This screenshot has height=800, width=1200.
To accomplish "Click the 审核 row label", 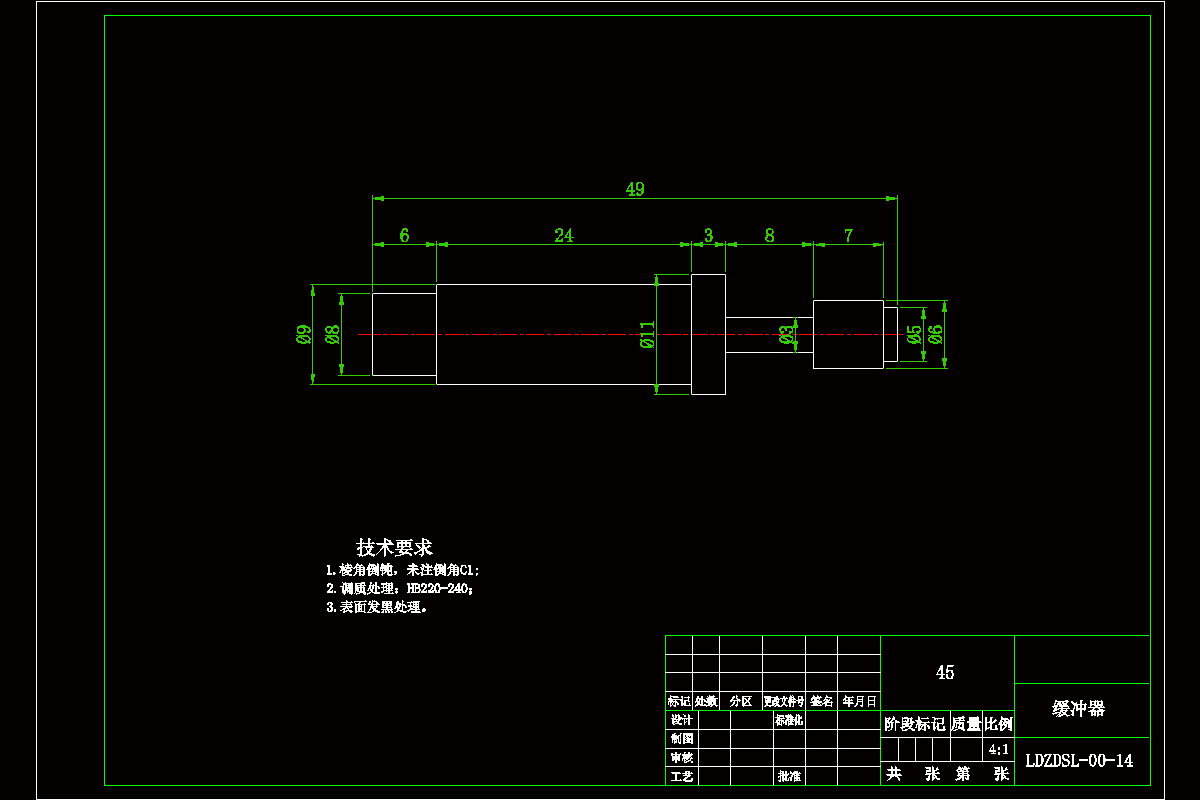I will coord(681,758).
